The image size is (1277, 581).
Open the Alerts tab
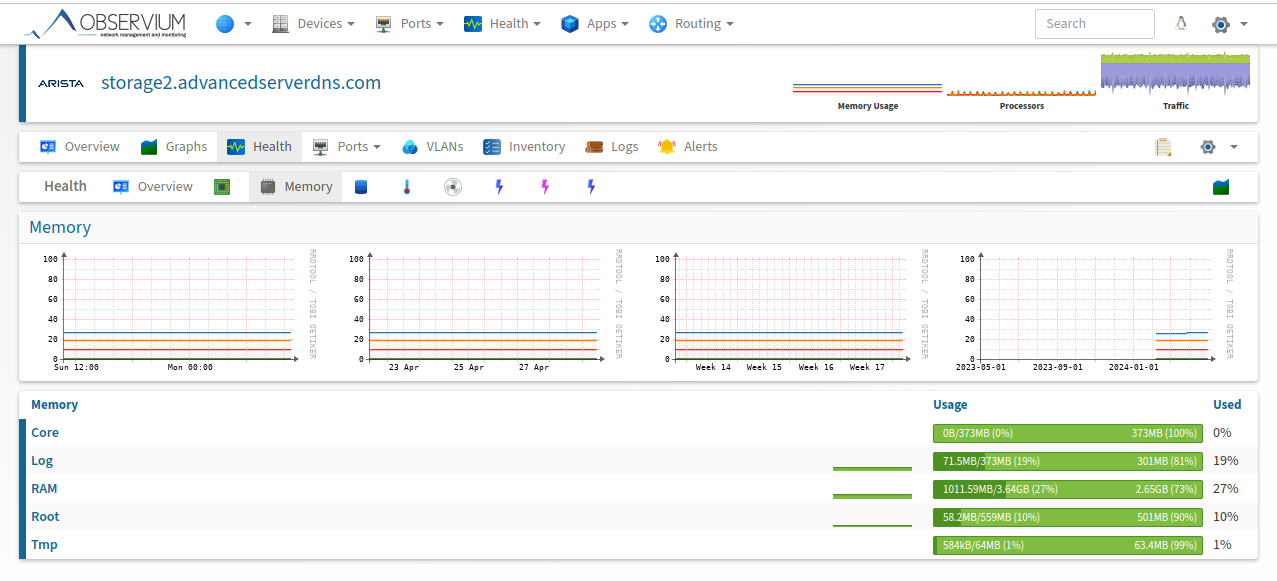pos(688,147)
